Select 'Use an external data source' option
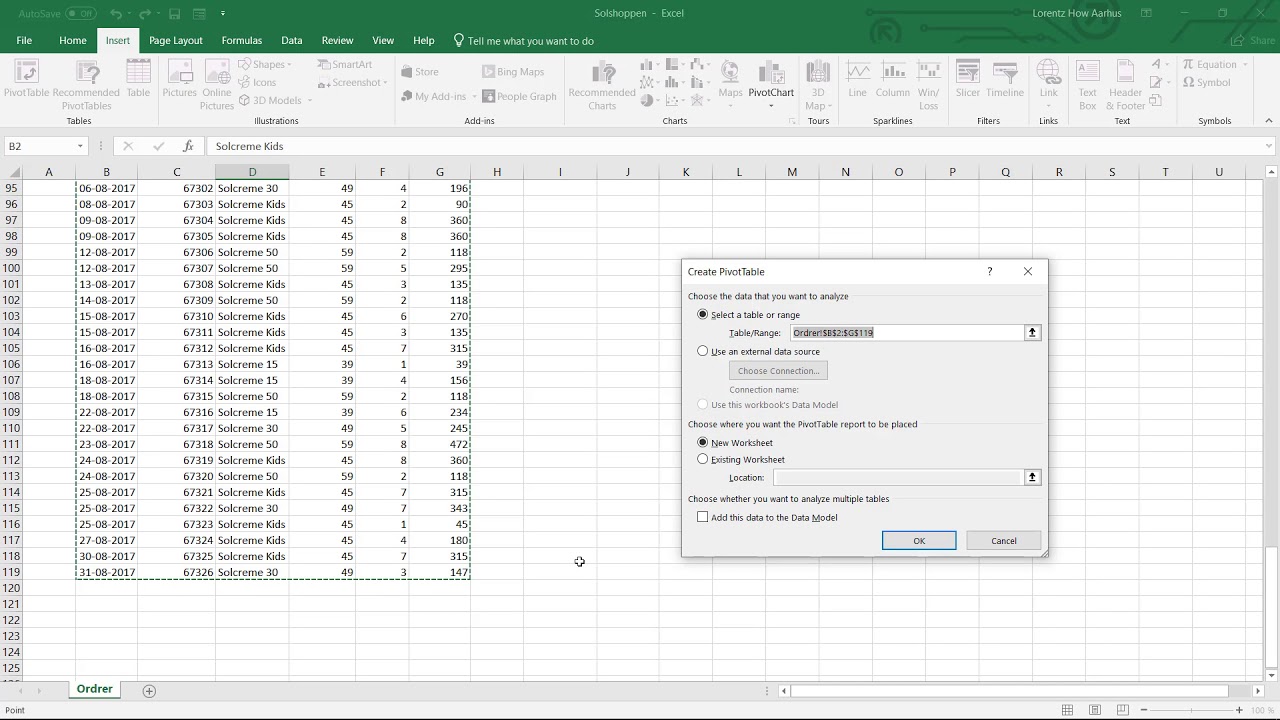 point(703,351)
